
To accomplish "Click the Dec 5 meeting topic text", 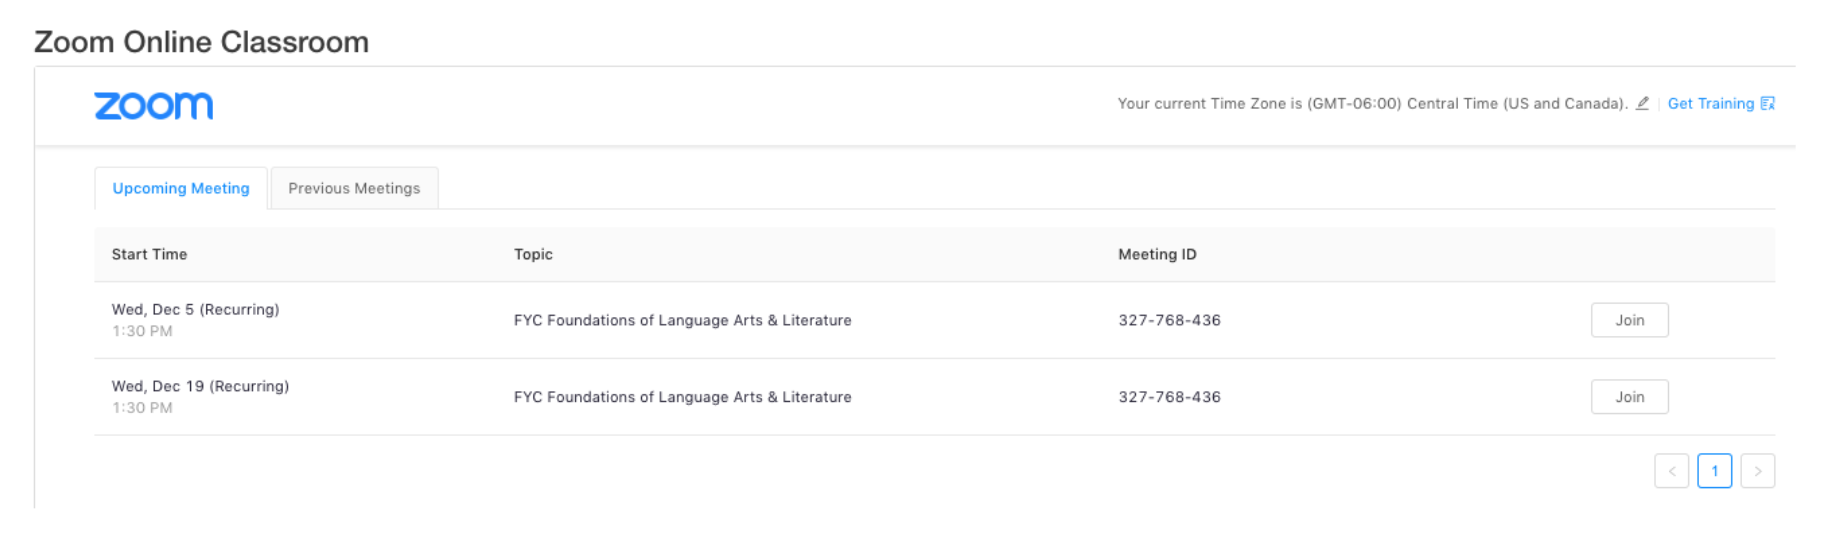I will [682, 320].
